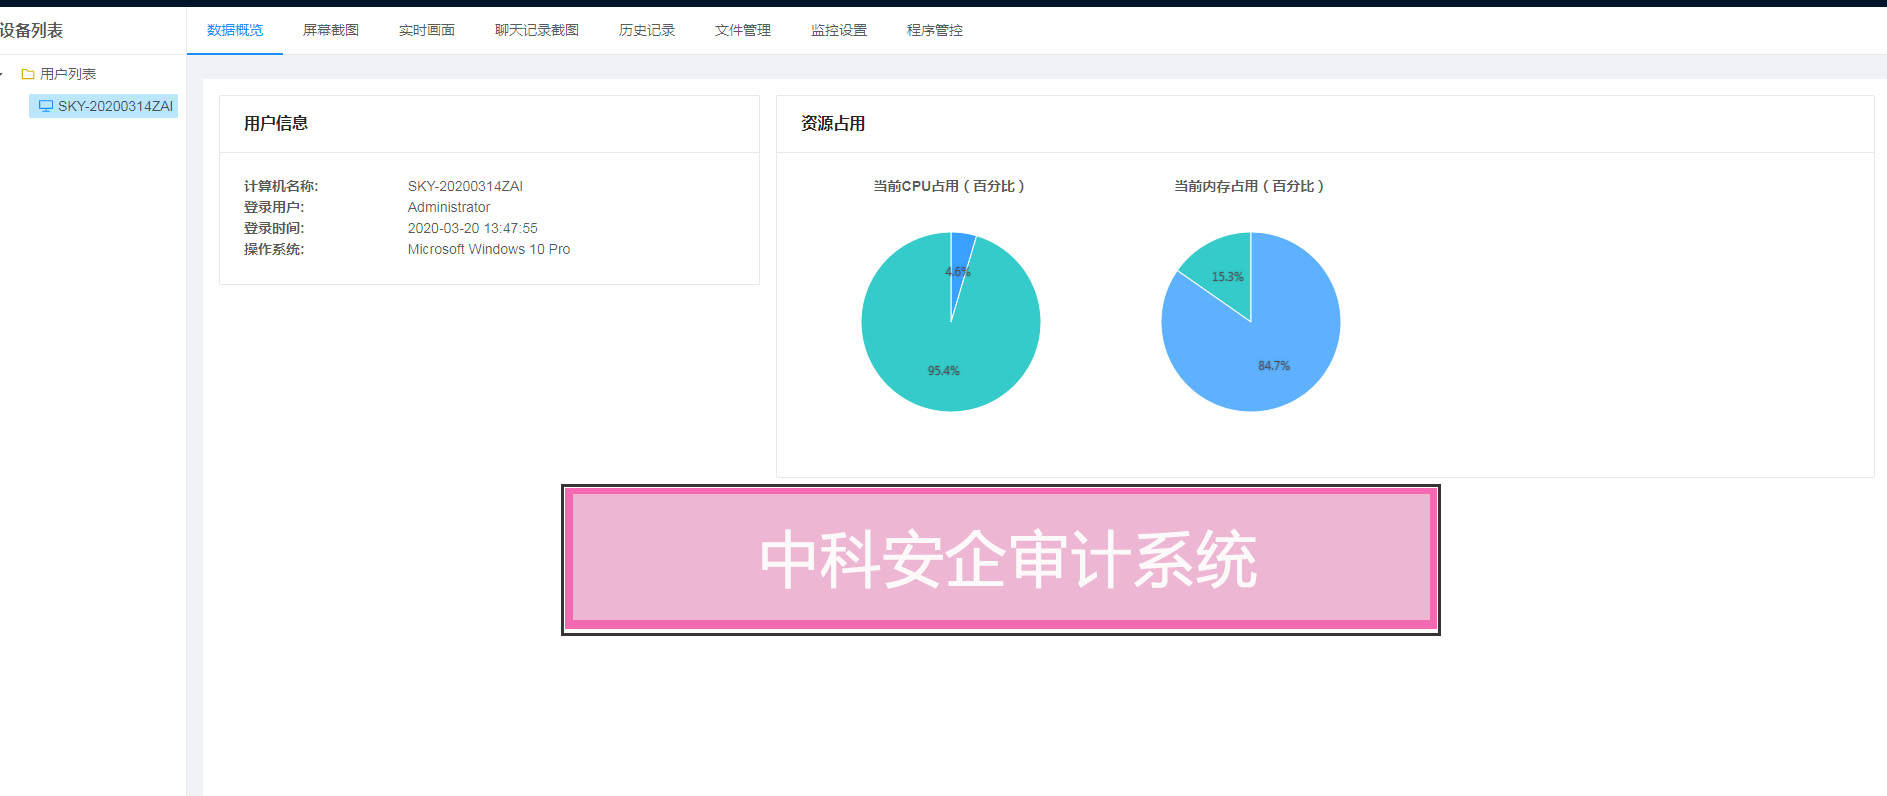Click the Microsoft Windows 10 Pro text

[488, 249]
